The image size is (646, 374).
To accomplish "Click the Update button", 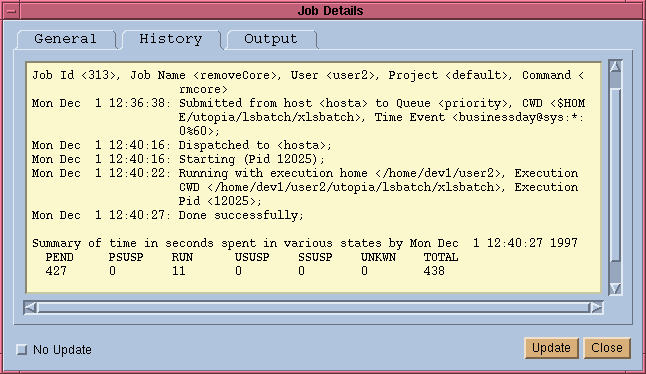I will point(551,348).
